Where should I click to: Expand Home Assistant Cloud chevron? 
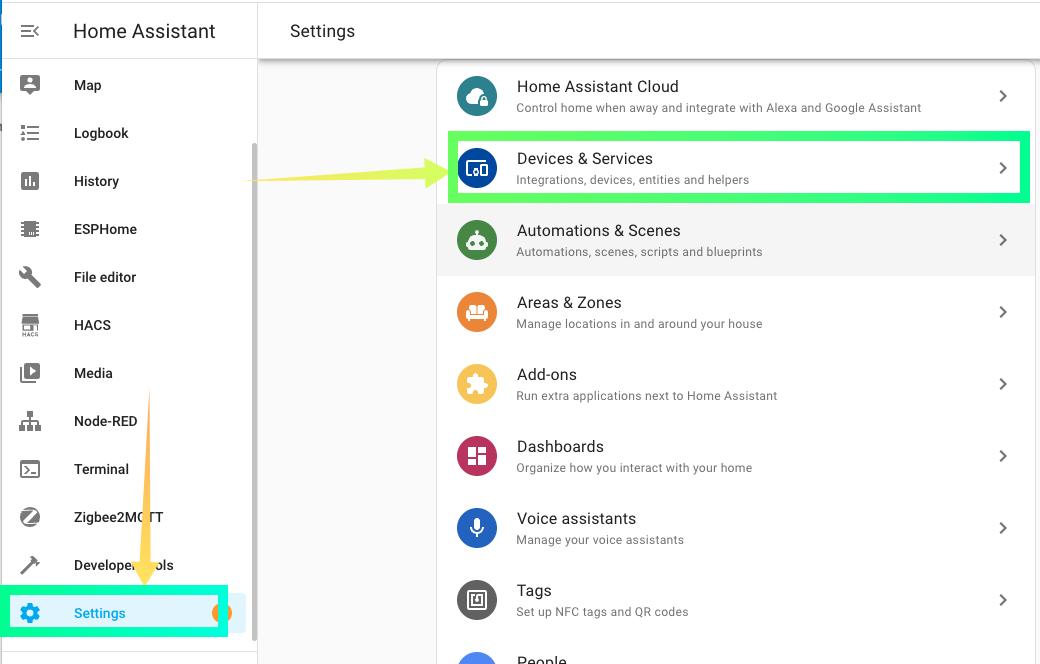click(x=1003, y=96)
